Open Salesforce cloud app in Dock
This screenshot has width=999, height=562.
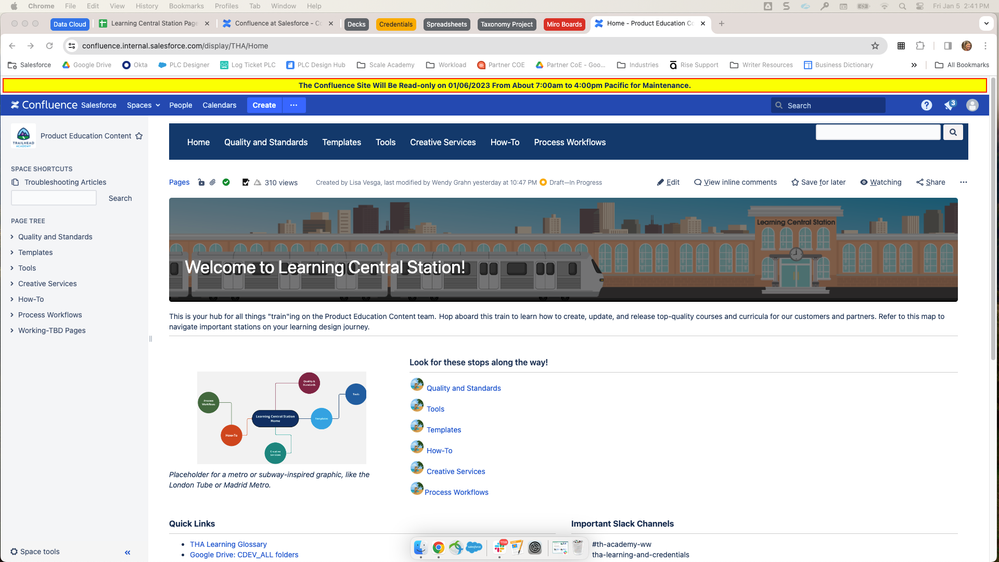click(474, 547)
